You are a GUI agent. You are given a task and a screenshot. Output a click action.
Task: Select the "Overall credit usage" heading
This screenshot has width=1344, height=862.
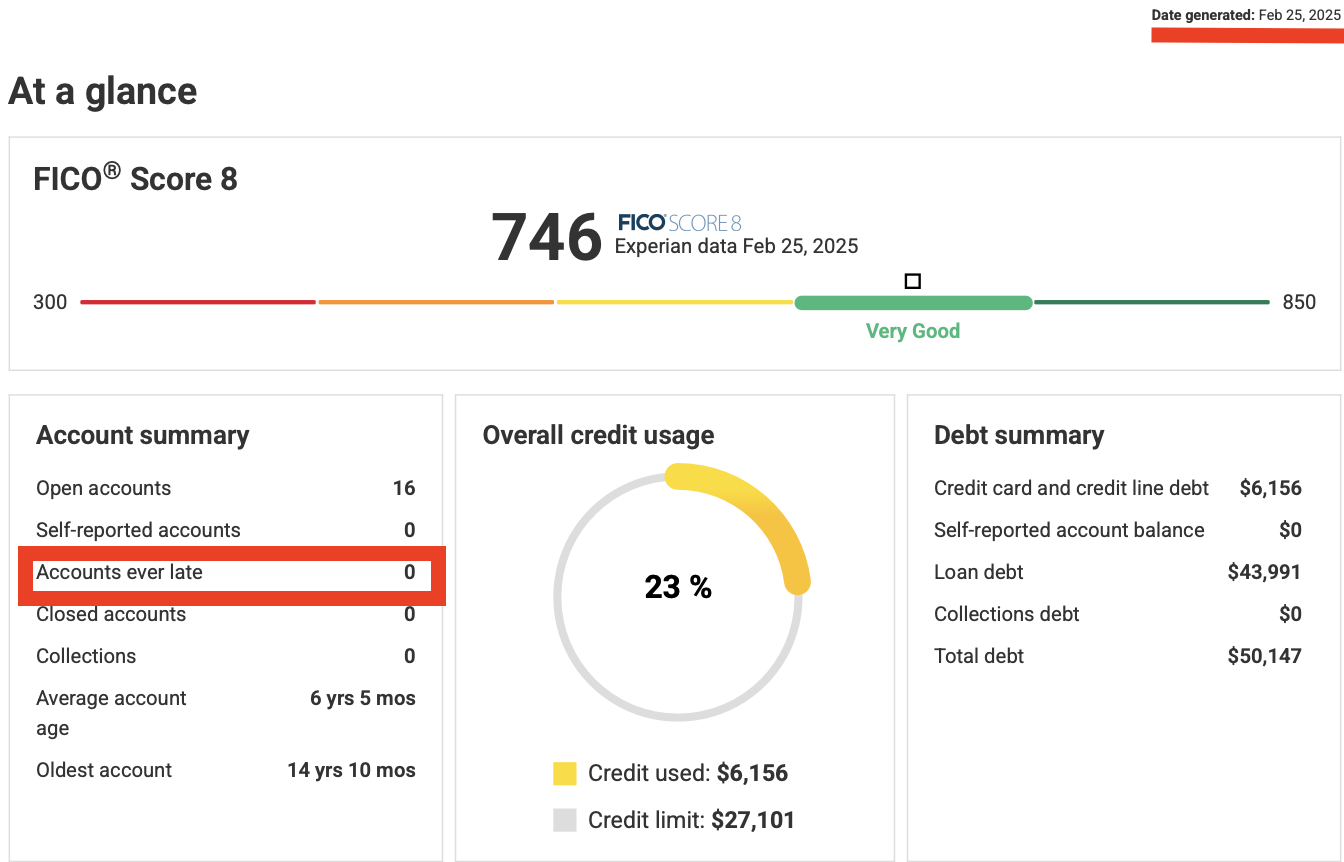pyautogui.click(x=598, y=435)
